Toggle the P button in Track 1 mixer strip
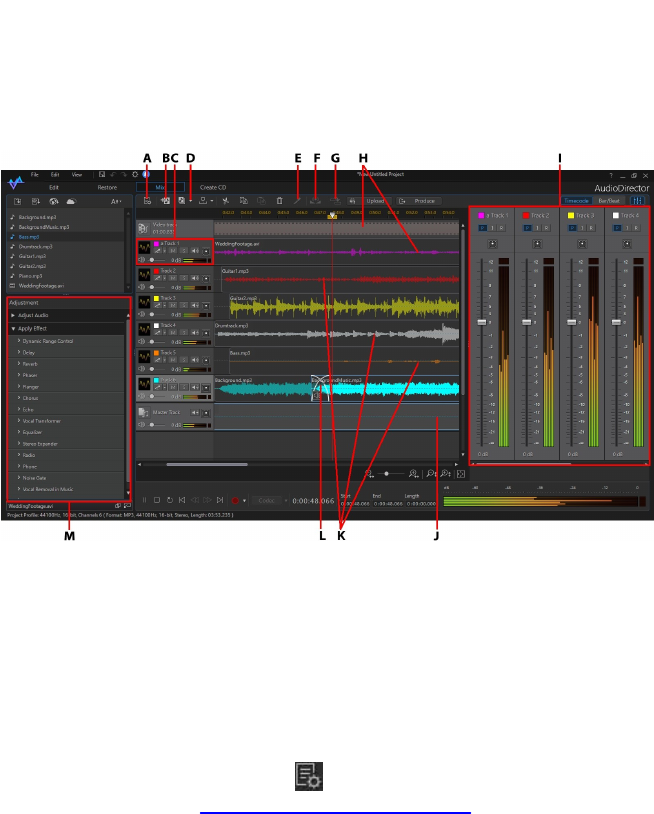654x814 pixels. pos(482,228)
